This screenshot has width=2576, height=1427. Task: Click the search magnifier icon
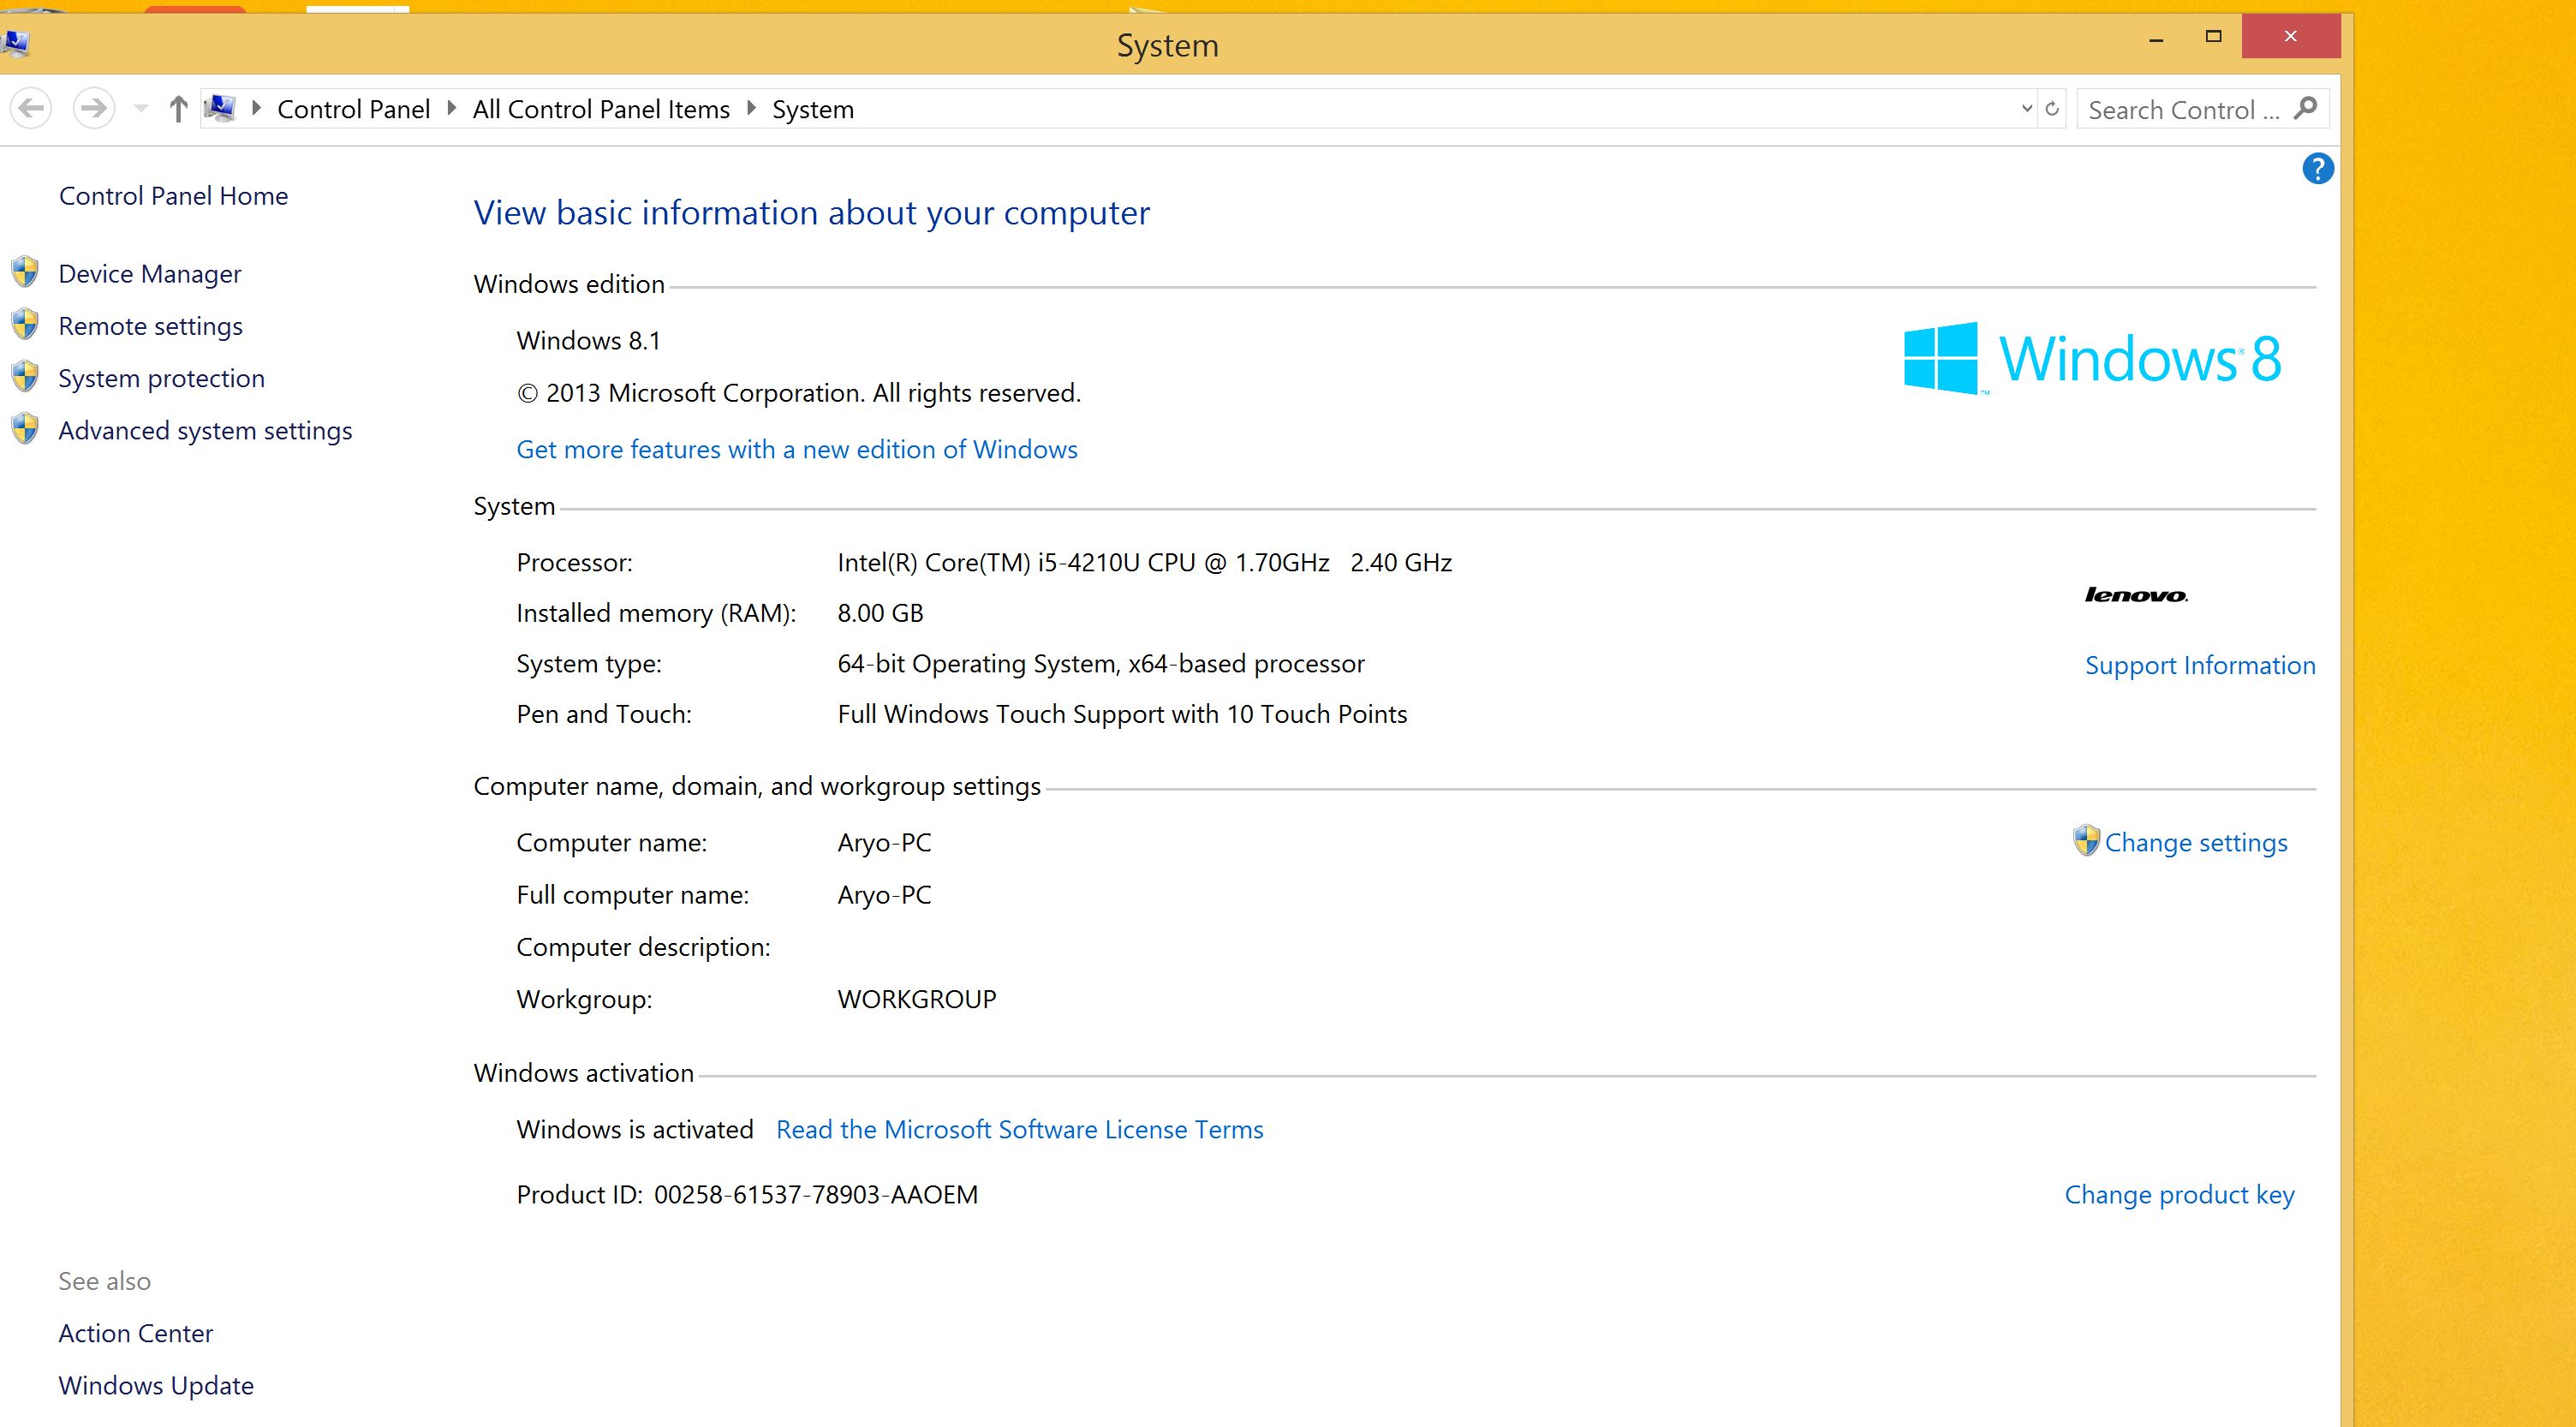2306,108
